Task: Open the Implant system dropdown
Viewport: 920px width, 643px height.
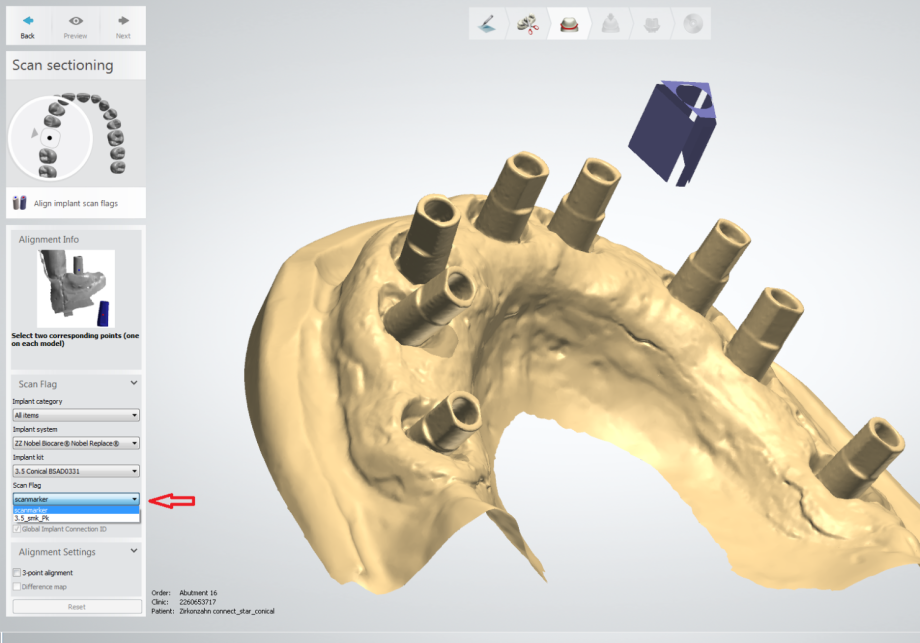Action: point(76,443)
